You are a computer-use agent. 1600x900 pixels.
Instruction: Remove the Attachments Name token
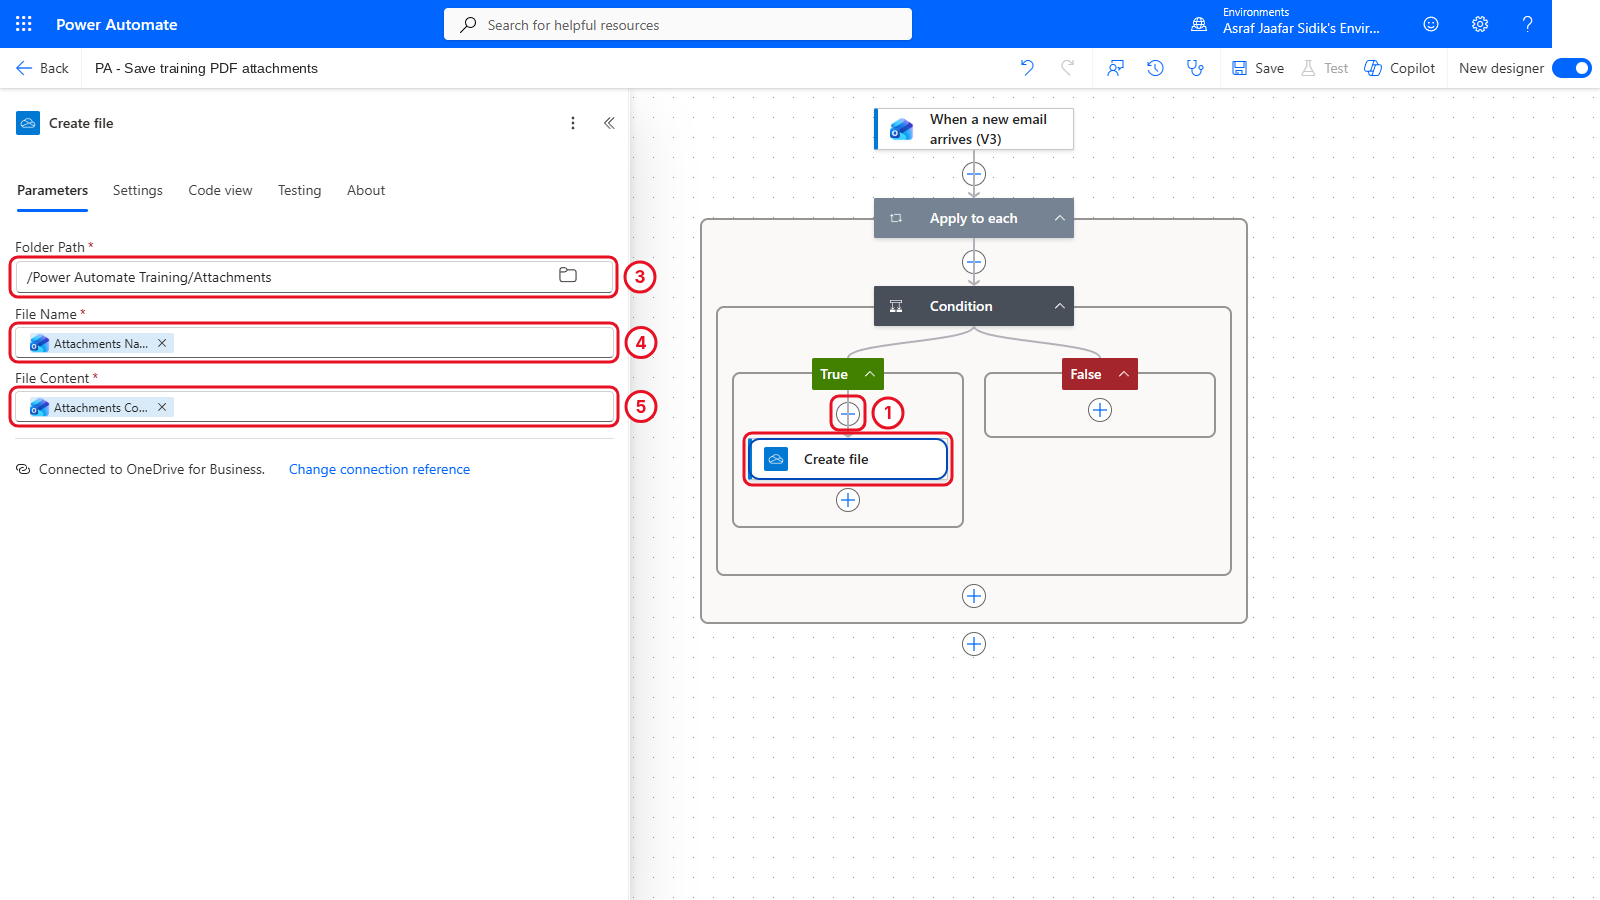[162, 343]
